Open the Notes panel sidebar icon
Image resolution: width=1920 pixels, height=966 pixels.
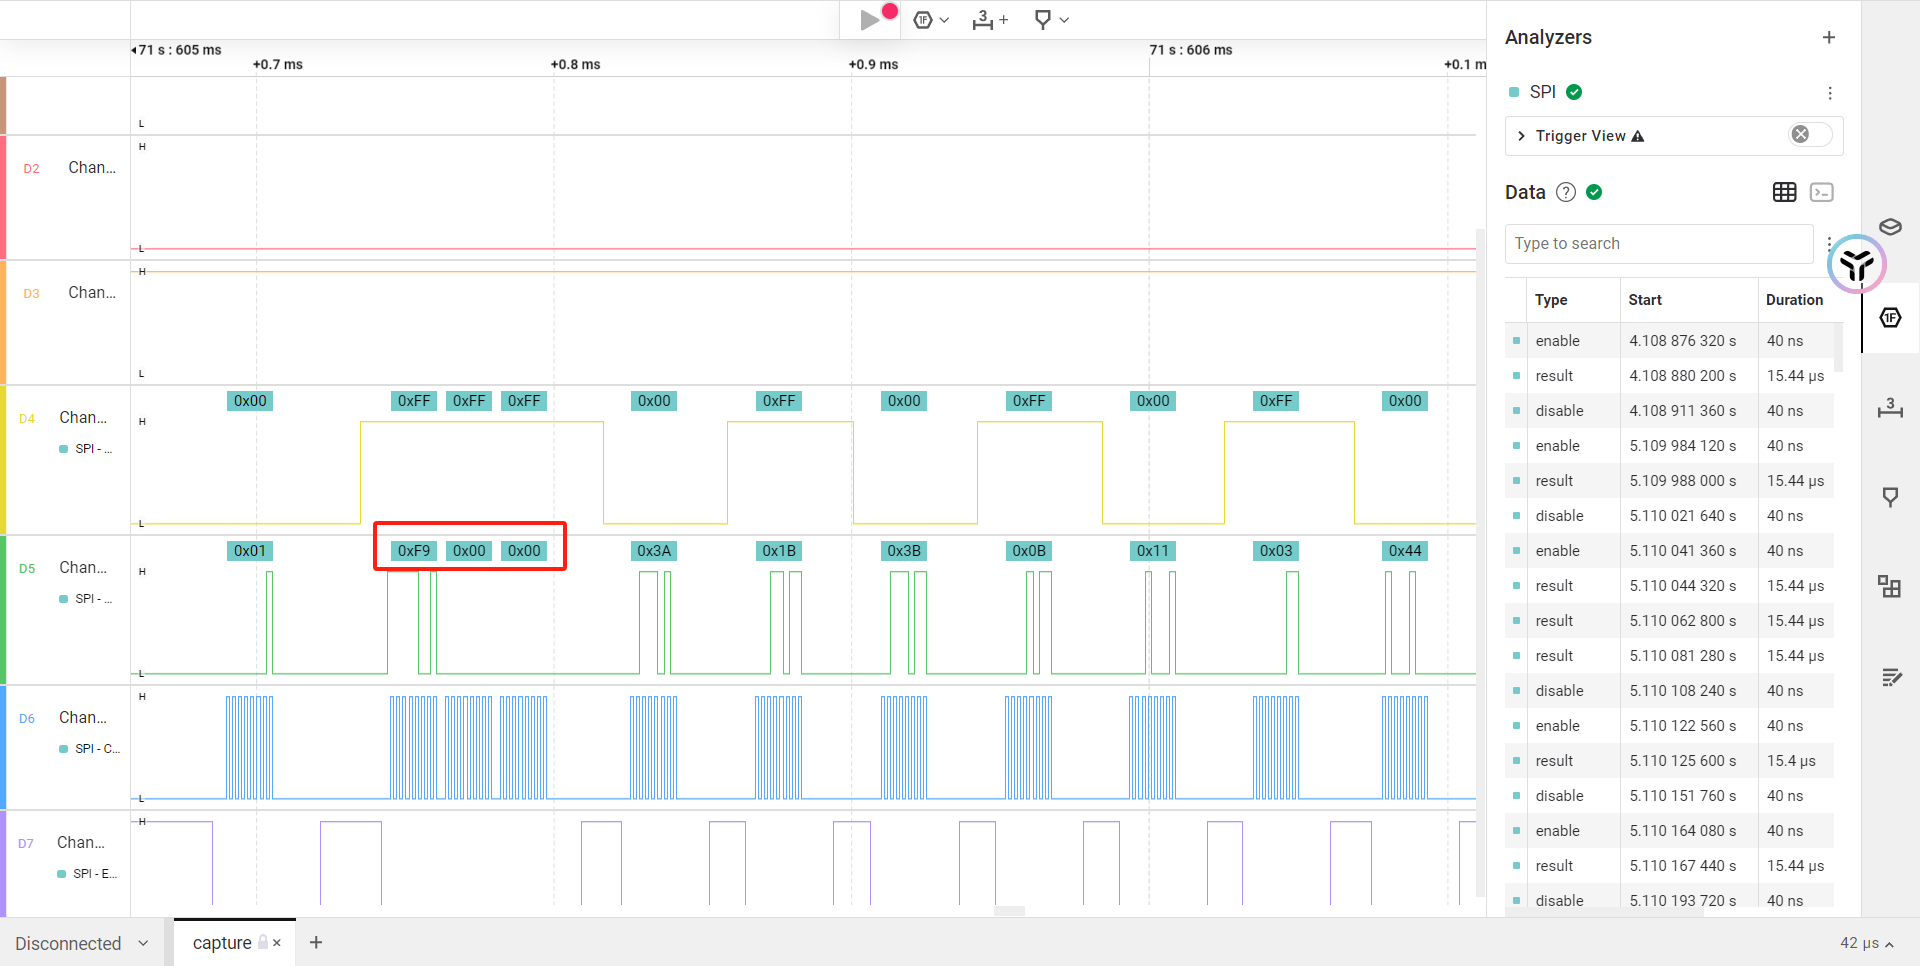1890,678
